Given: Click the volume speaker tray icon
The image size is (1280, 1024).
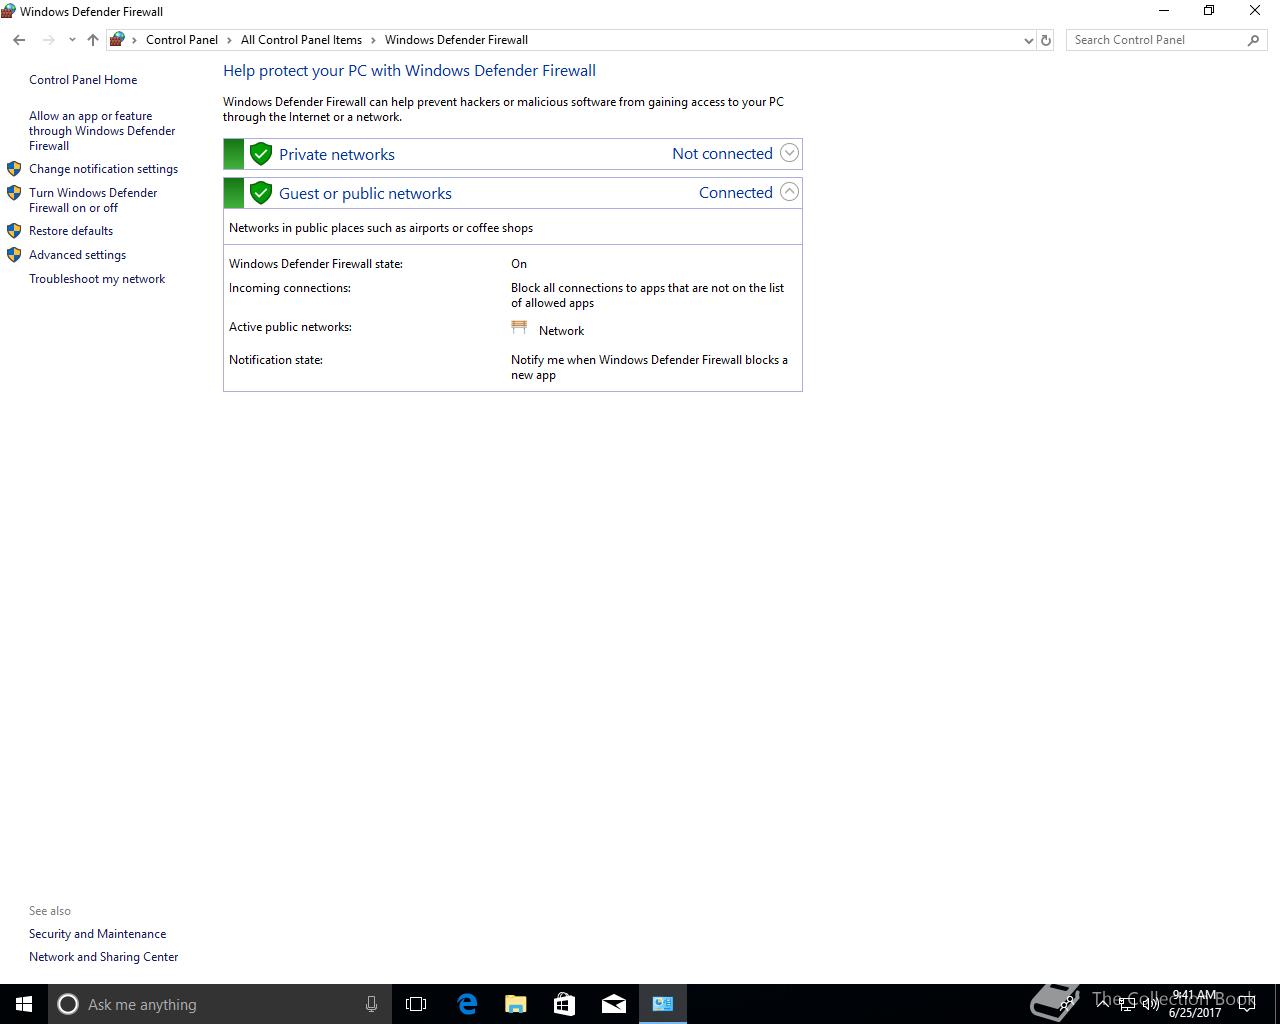Looking at the screenshot, I should coord(1150,1004).
